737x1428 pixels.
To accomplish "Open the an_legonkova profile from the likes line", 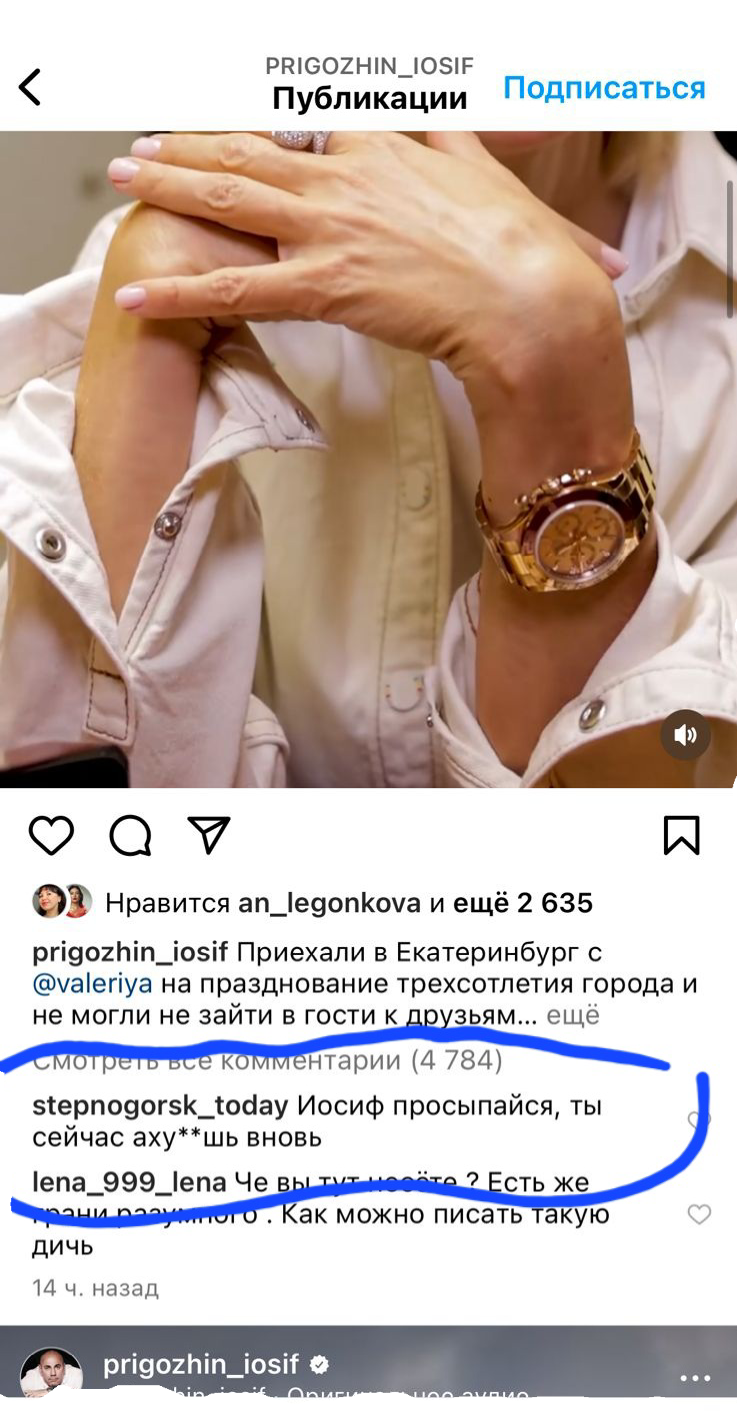I will pyautogui.click(x=329, y=904).
